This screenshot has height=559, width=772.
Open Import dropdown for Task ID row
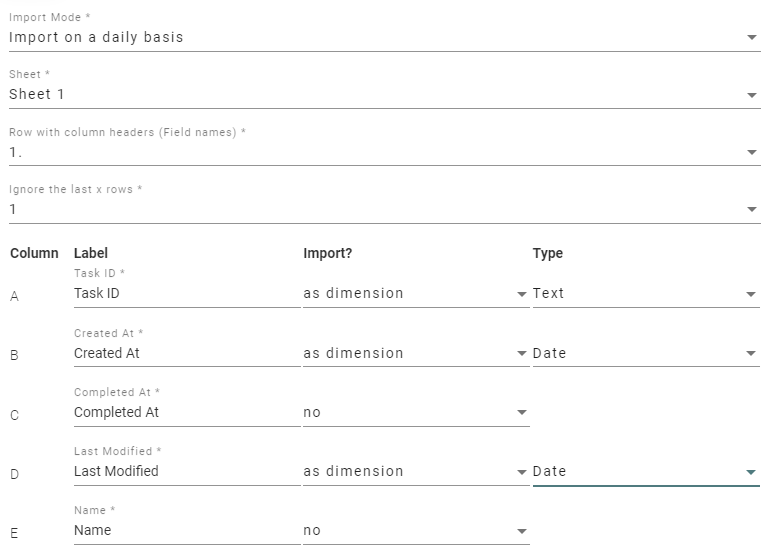pos(415,294)
